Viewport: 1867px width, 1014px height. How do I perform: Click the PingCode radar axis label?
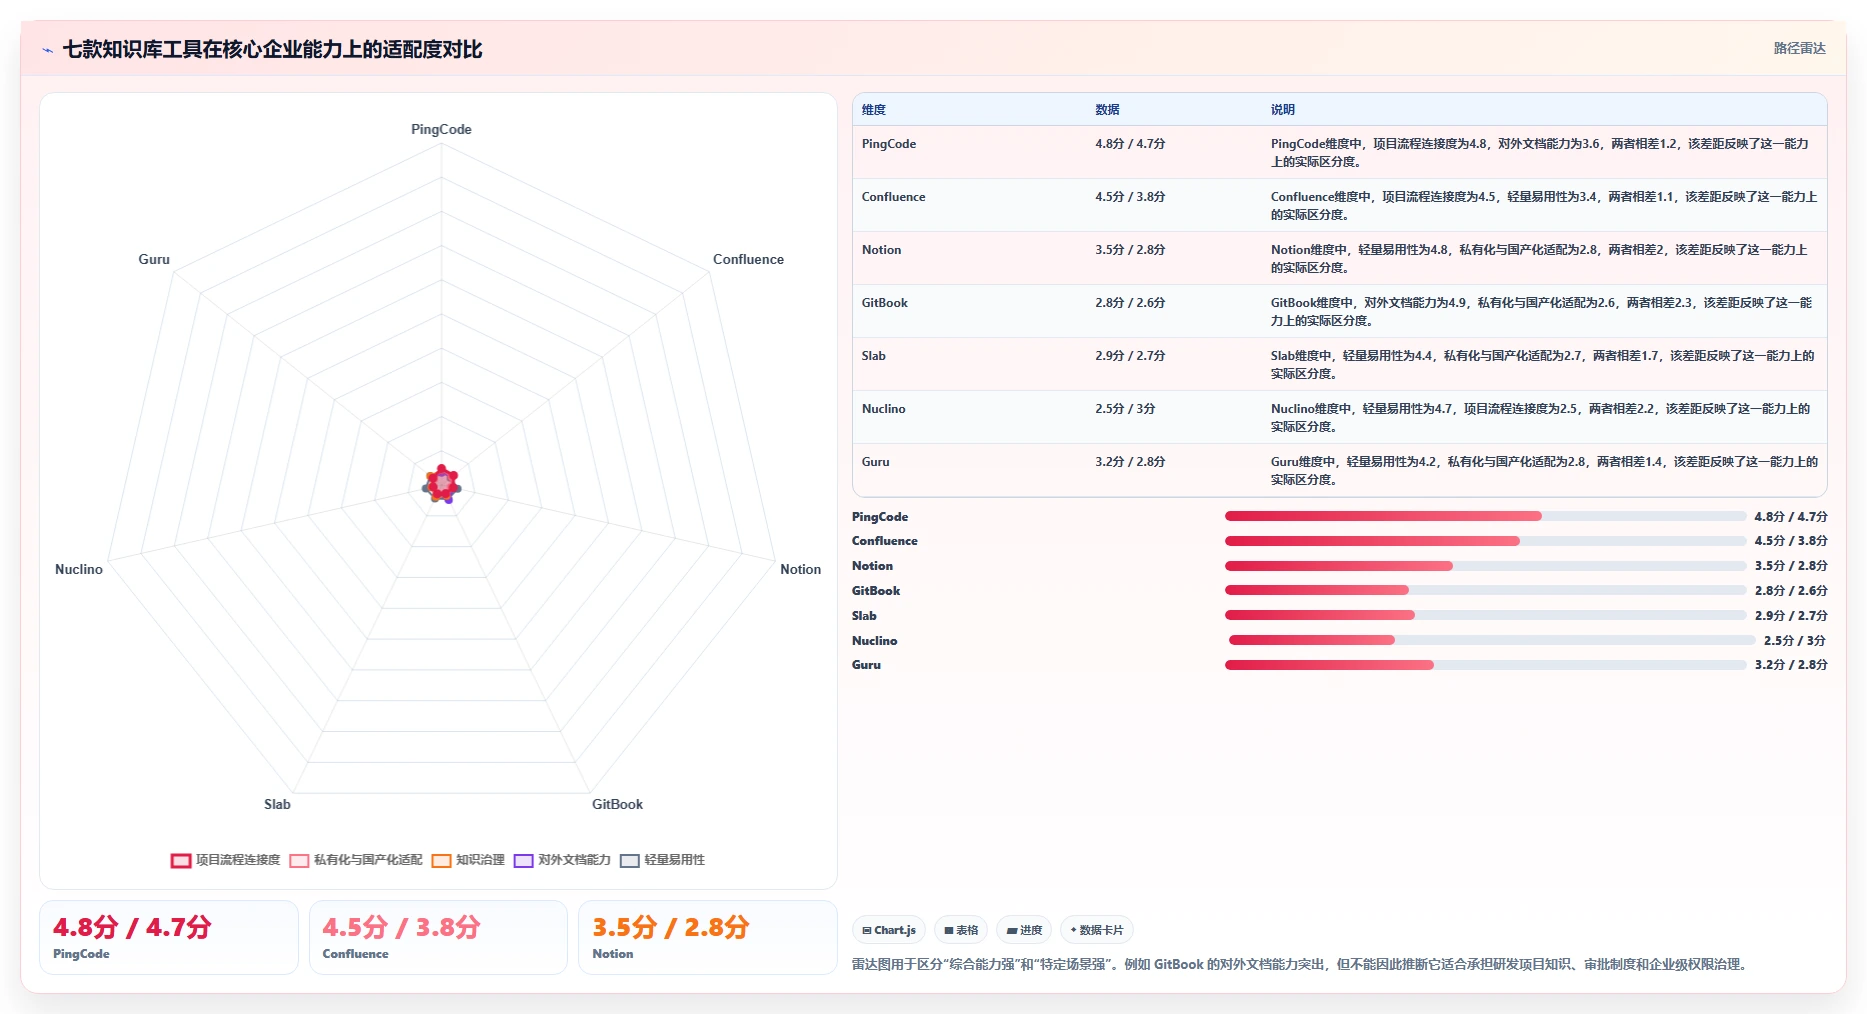[441, 129]
